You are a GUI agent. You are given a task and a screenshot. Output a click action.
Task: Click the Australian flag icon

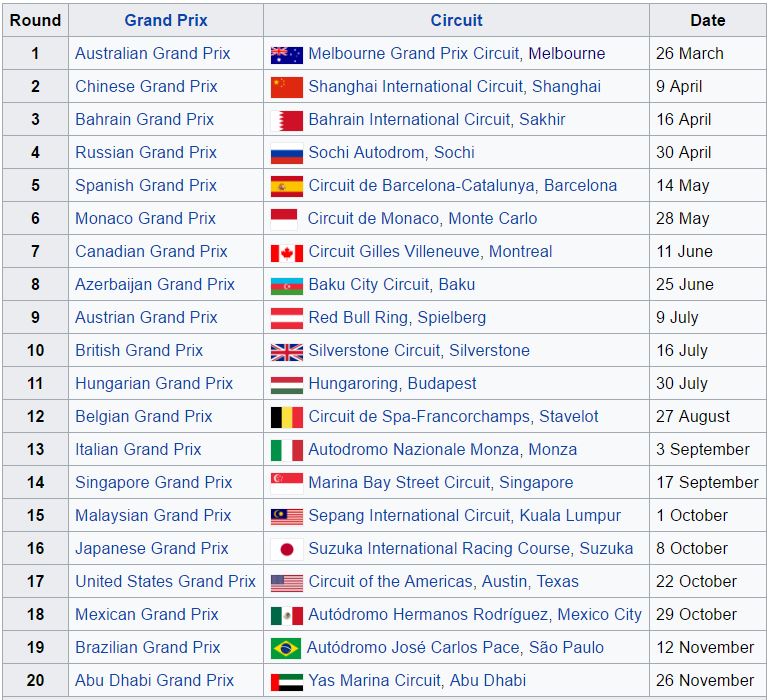tap(287, 55)
